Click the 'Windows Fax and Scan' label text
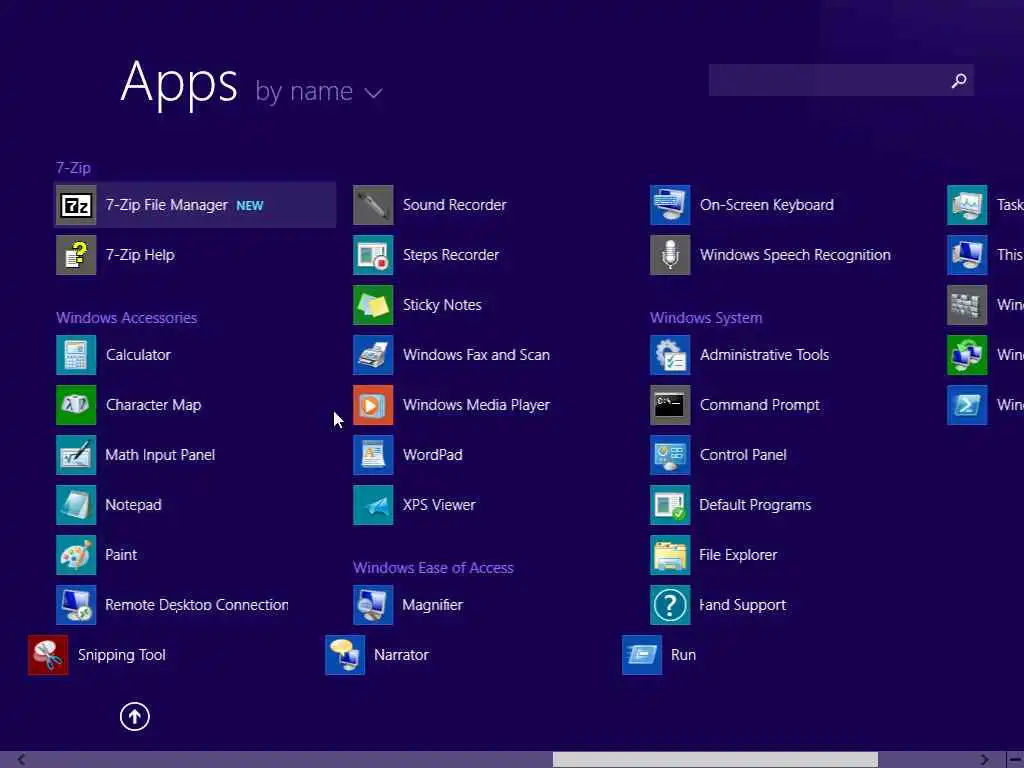The height and width of the screenshot is (768, 1024). 476,355
